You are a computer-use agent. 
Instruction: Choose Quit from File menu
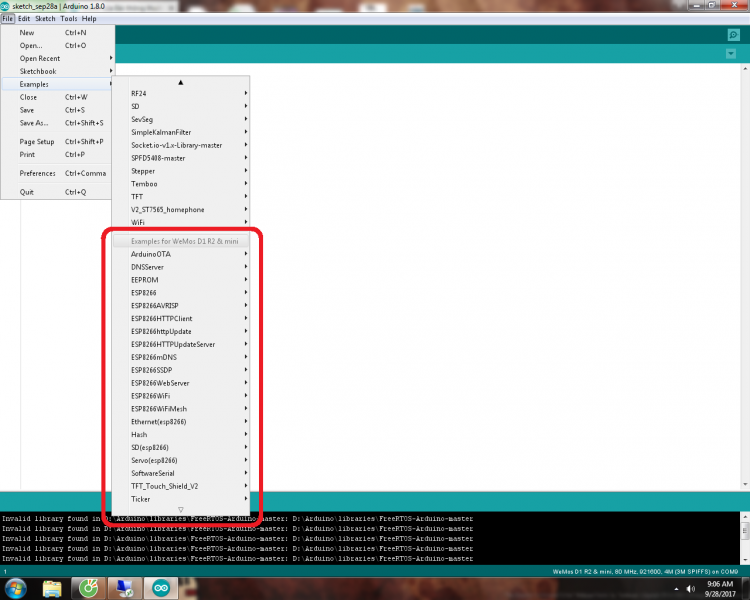click(57, 192)
